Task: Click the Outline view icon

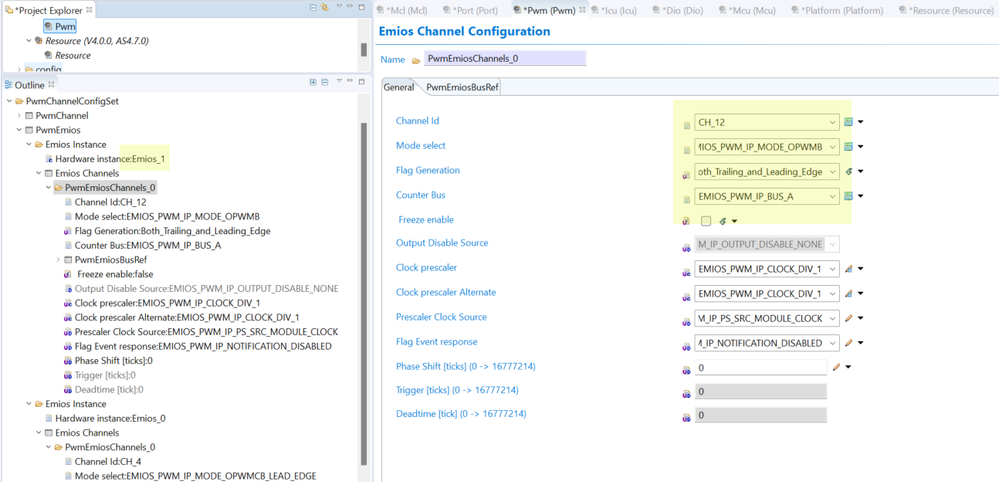Action: click(x=8, y=85)
